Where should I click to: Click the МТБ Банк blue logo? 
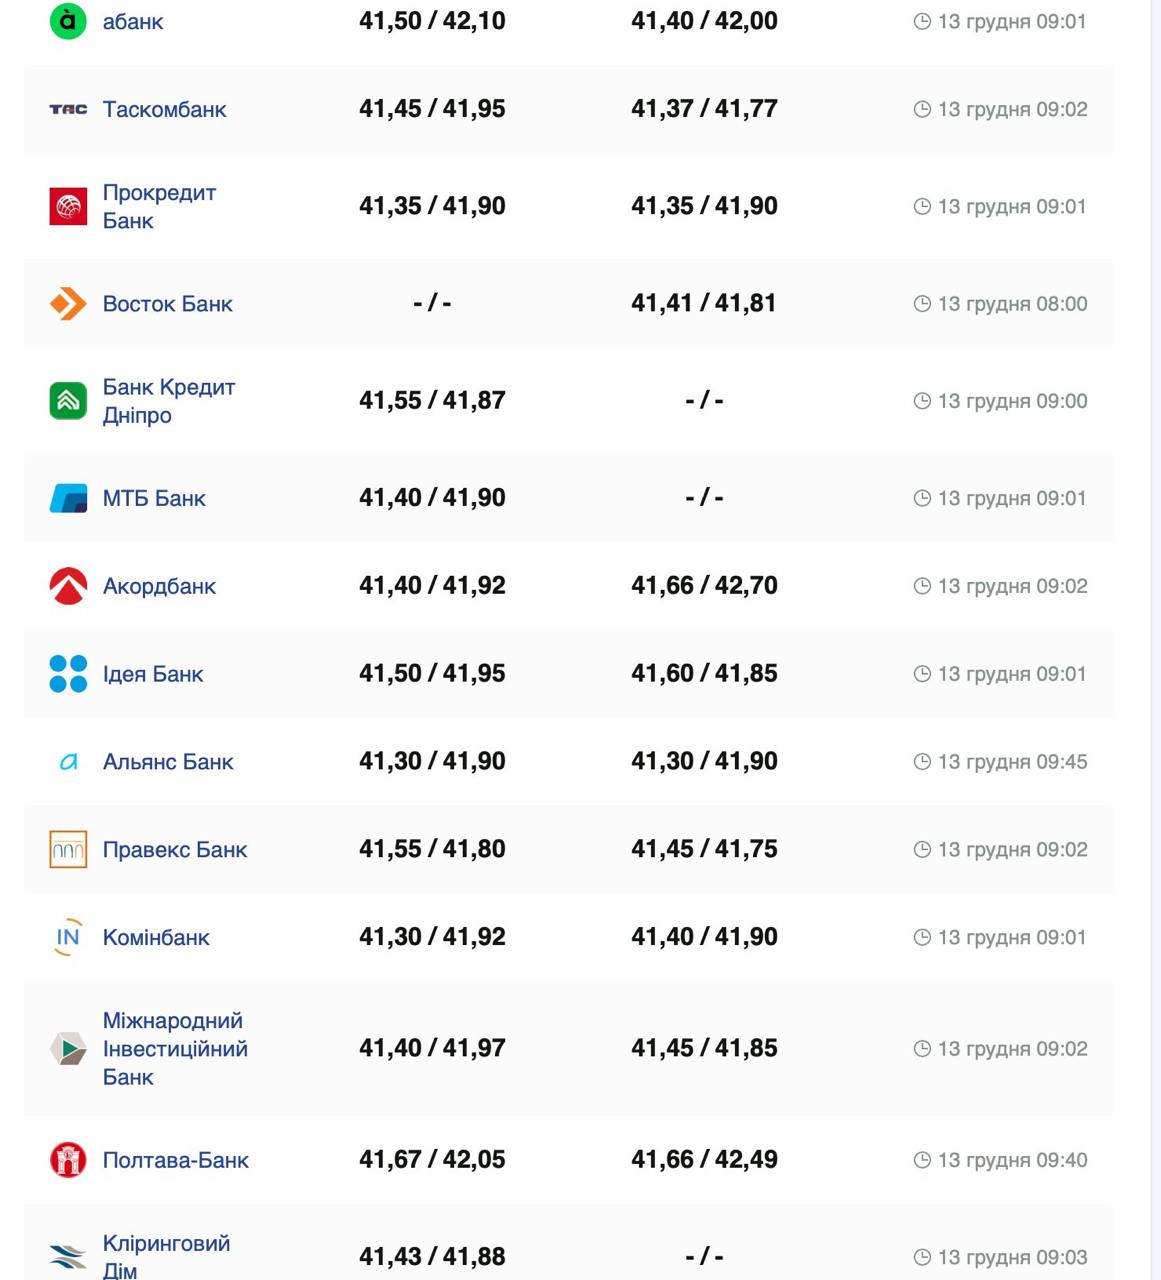pyautogui.click(x=68, y=498)
